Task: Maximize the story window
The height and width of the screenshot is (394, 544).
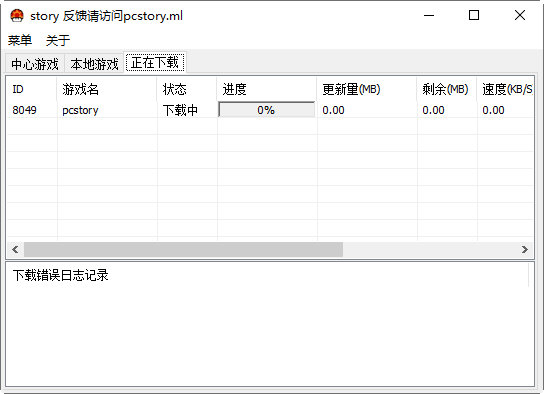Action: click(474, 15)
